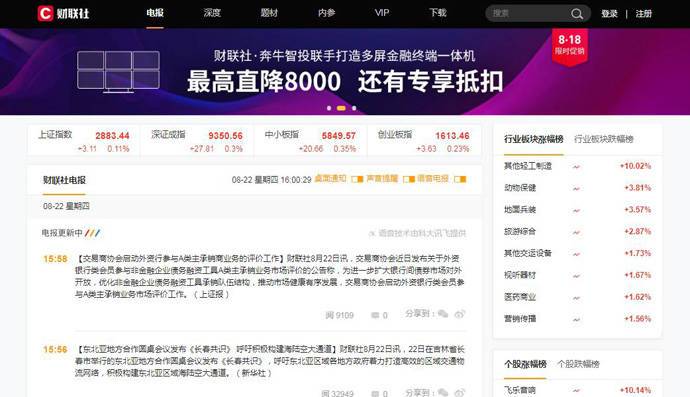Open the VIP navigation tab
Screen dimensions: 690x397
(x=382, y=13)
